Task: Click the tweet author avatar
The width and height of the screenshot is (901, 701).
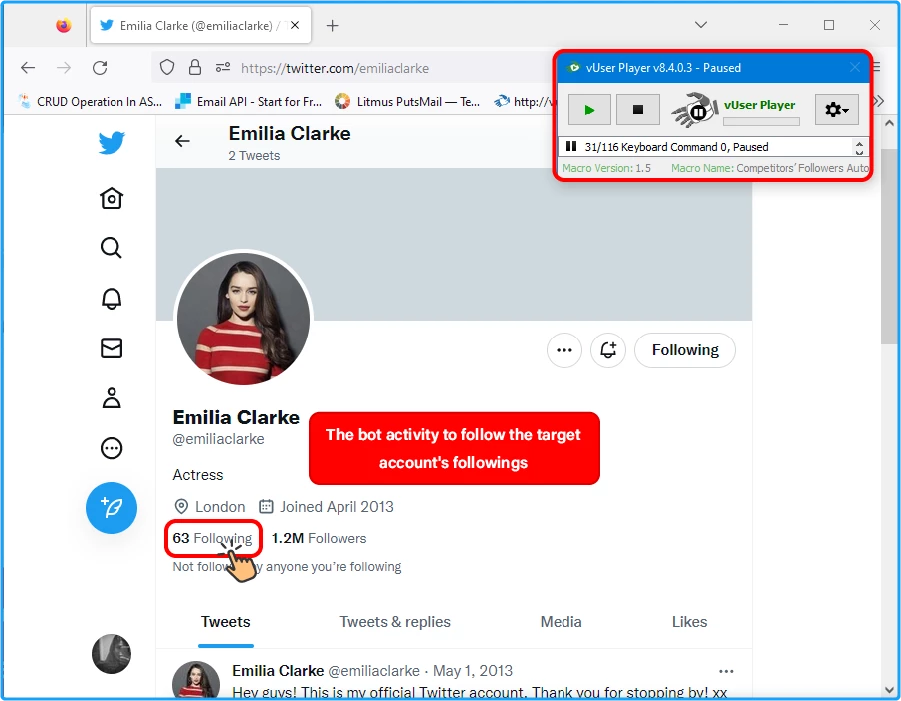Action: click(196, 681)
